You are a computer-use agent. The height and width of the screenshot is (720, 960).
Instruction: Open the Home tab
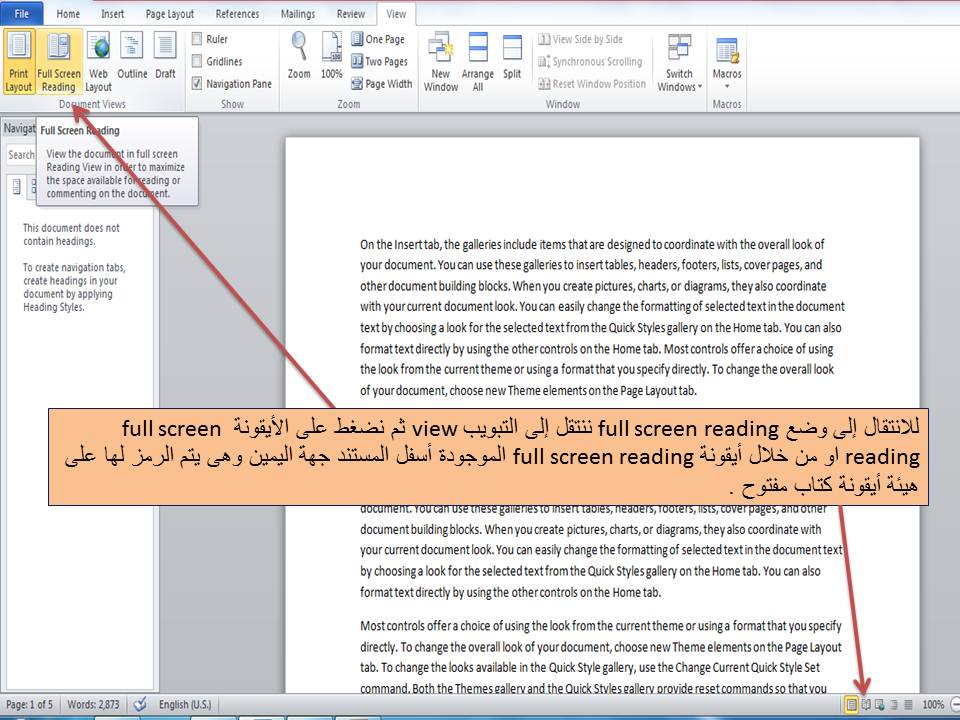pos(68,13)
